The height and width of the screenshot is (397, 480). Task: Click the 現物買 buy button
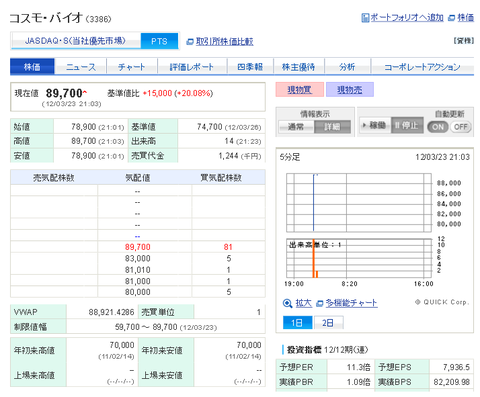300,90
